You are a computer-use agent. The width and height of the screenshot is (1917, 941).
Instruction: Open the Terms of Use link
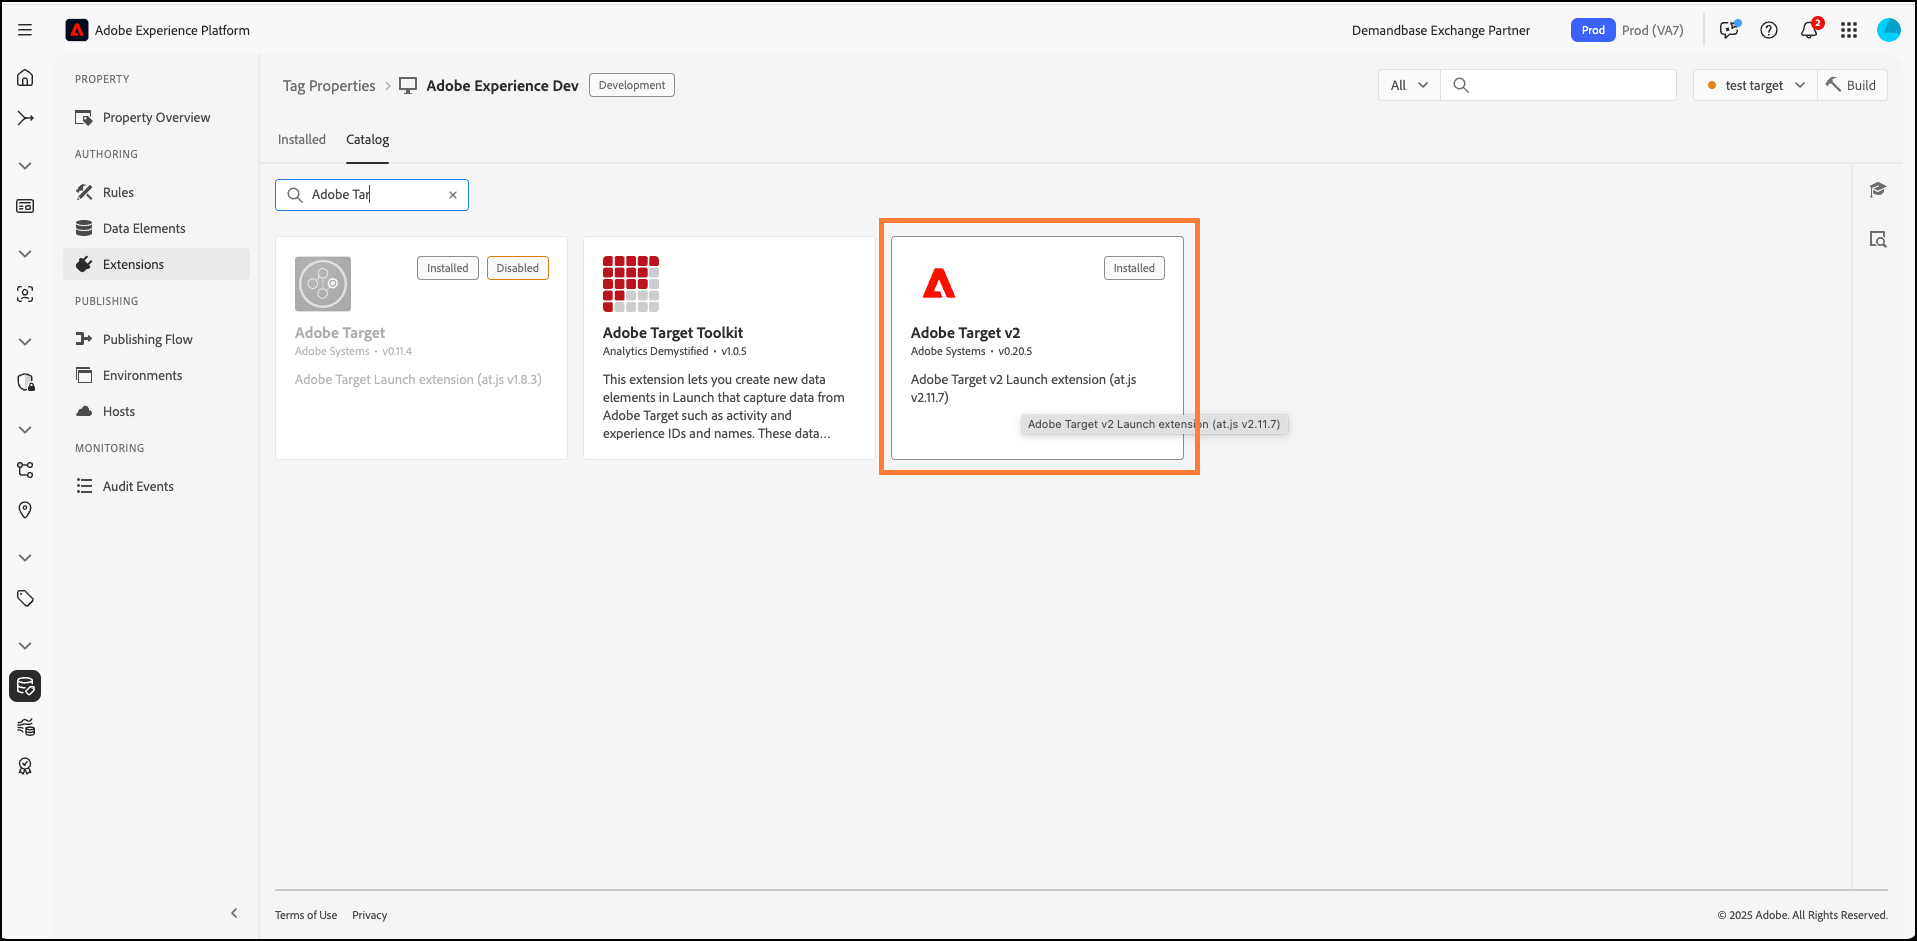coord(306,915)
